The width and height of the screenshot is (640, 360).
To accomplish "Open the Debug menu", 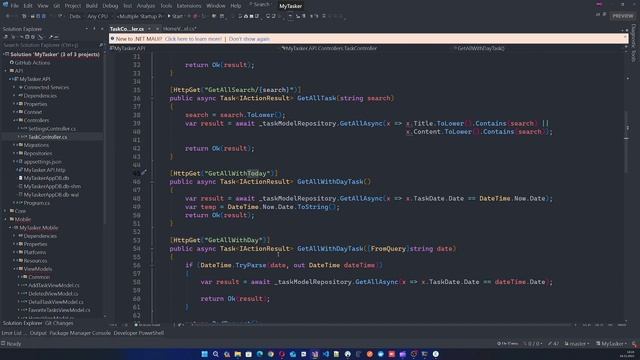I will coord(110,6).
